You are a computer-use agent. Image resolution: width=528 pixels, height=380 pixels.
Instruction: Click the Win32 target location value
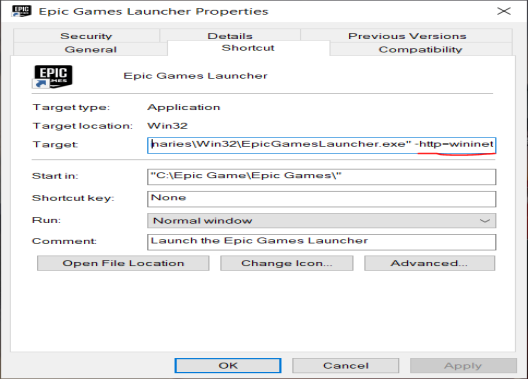click(x=167, y=126)
